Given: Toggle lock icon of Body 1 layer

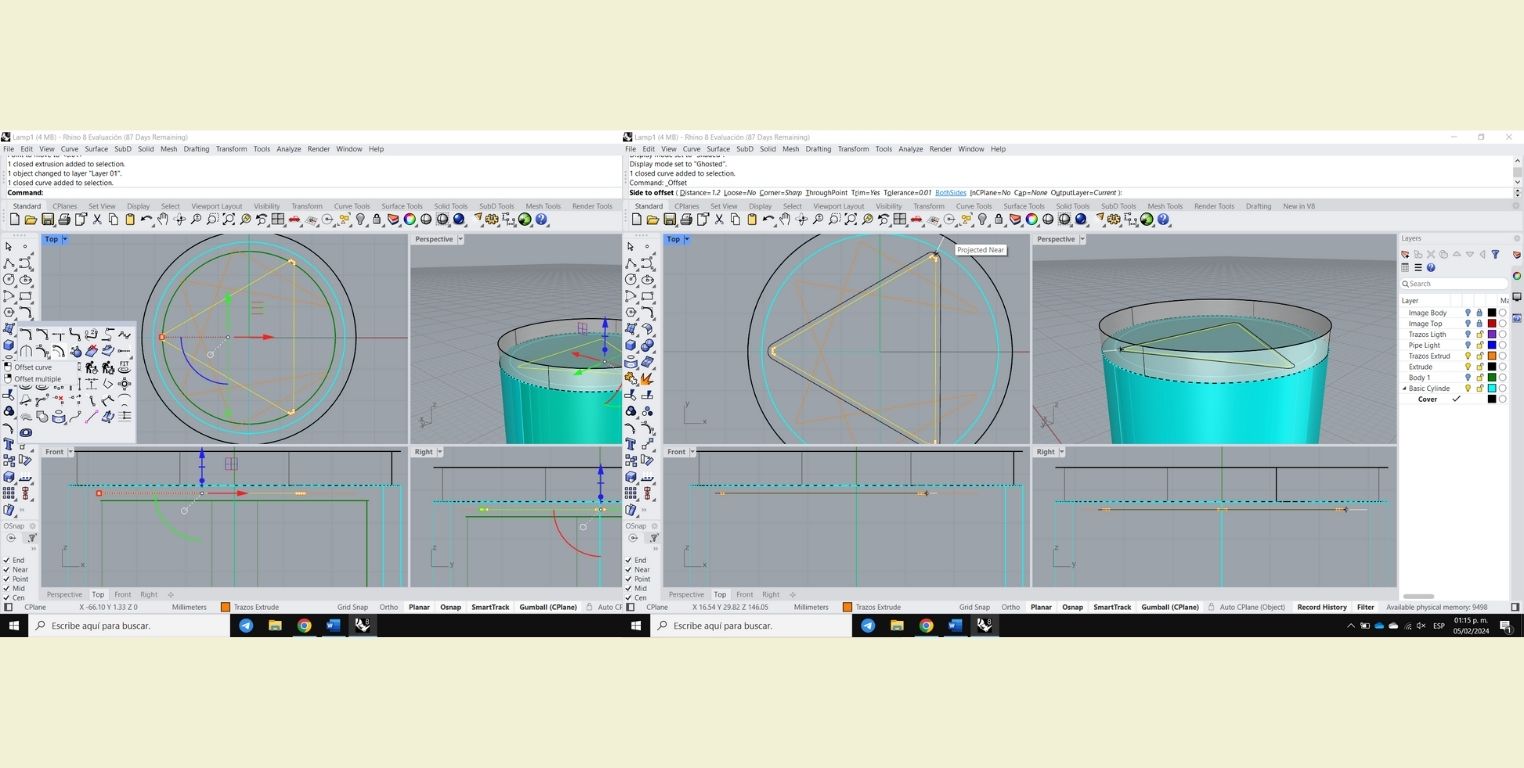Looking at the screenshot, I should coord(1480,378).
